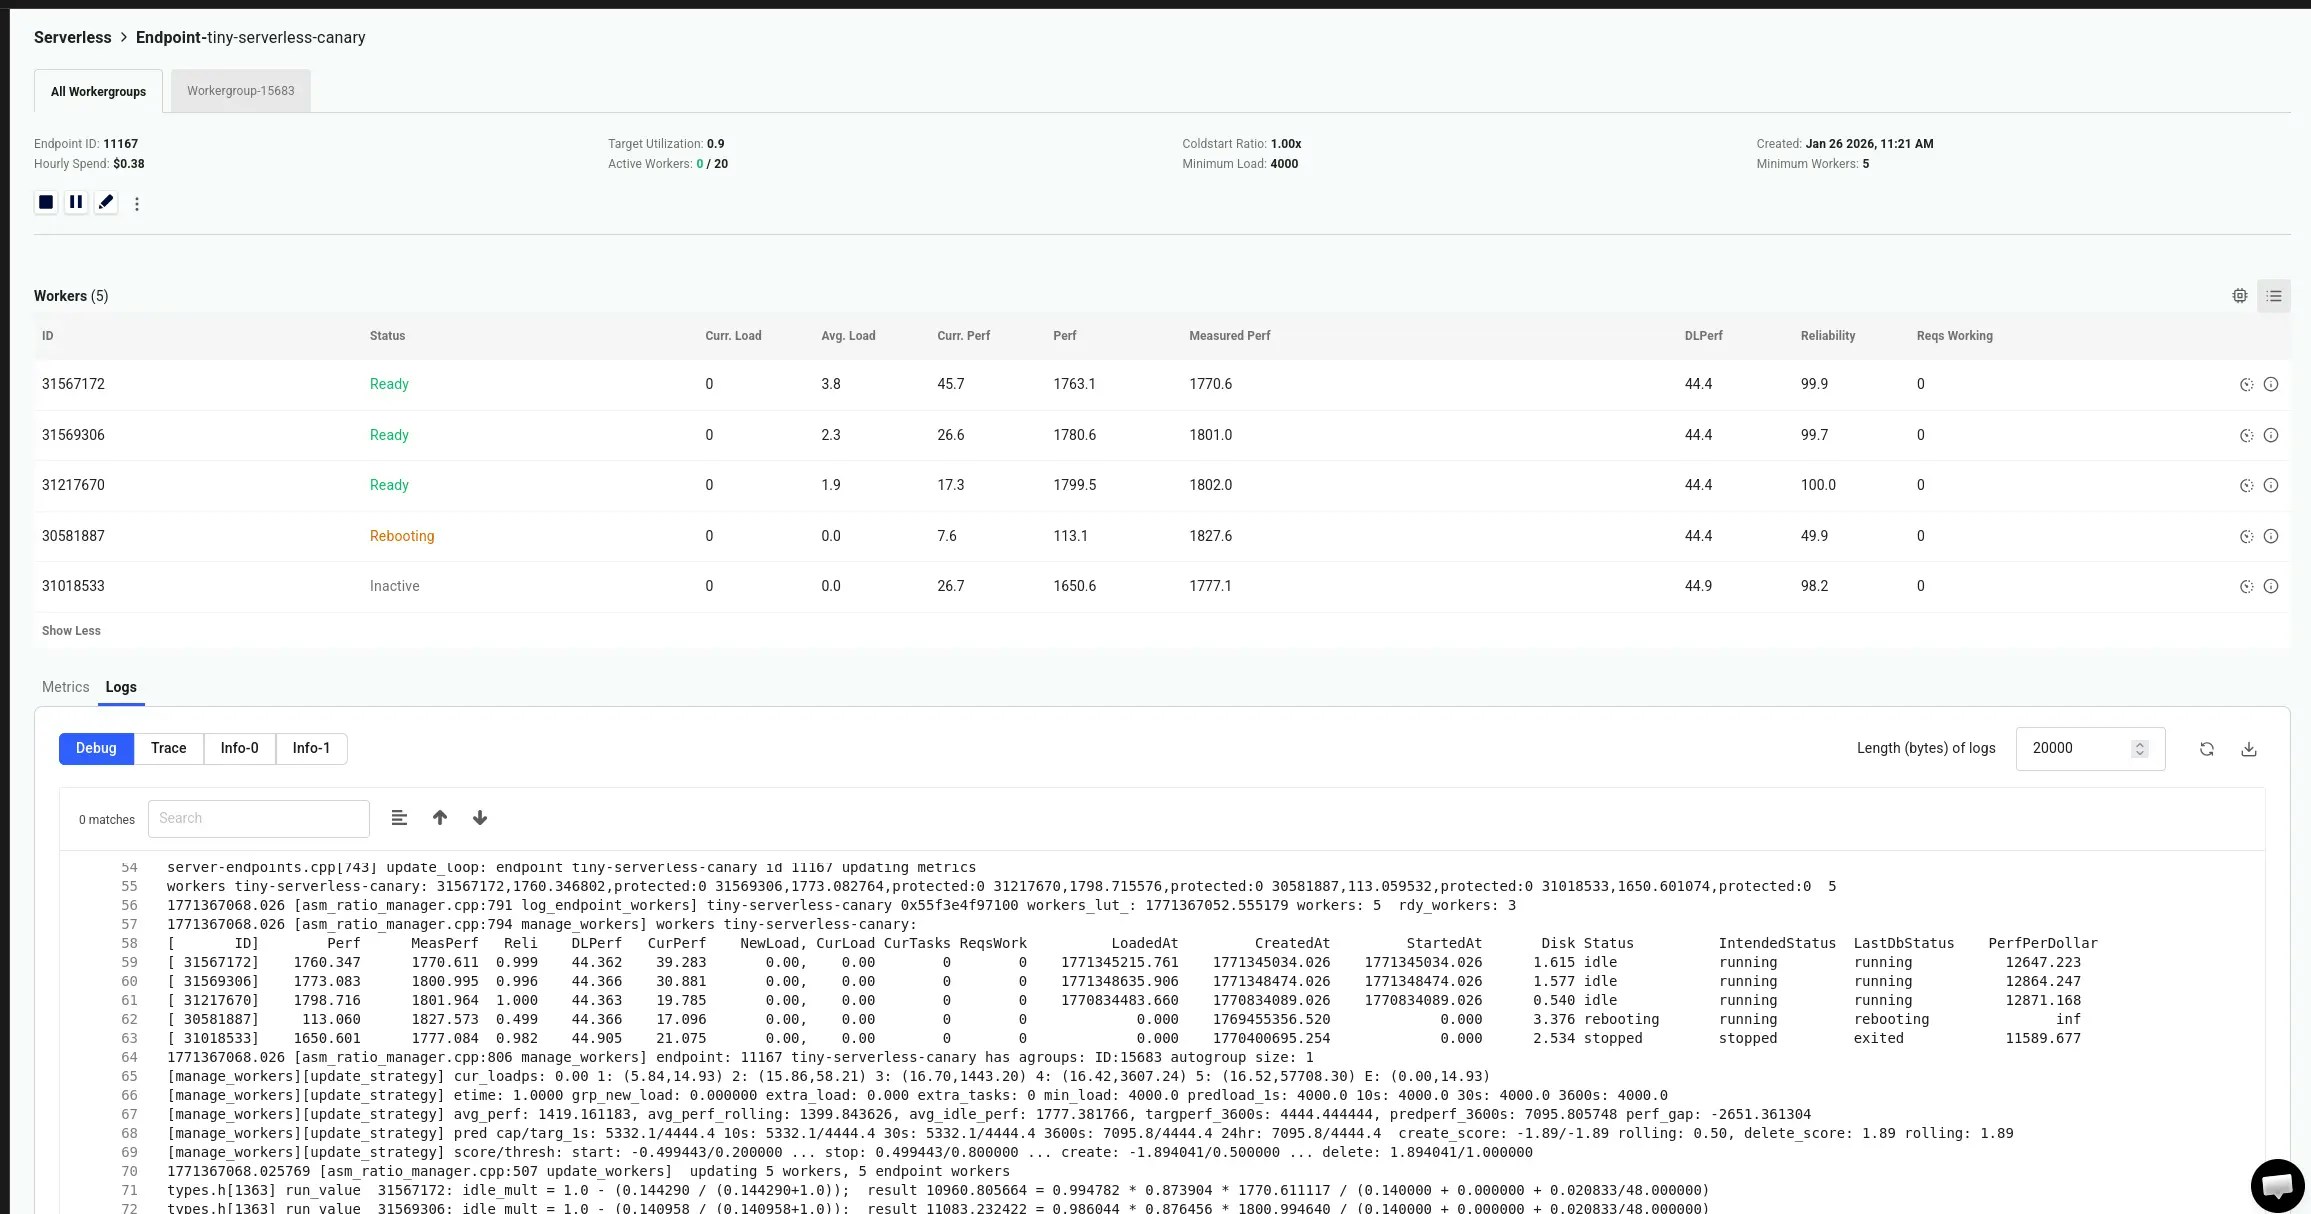Screen dimensions: 2311x1214
Task: Toggle line wrapping in the logs viewer
Action: [399, 818]
